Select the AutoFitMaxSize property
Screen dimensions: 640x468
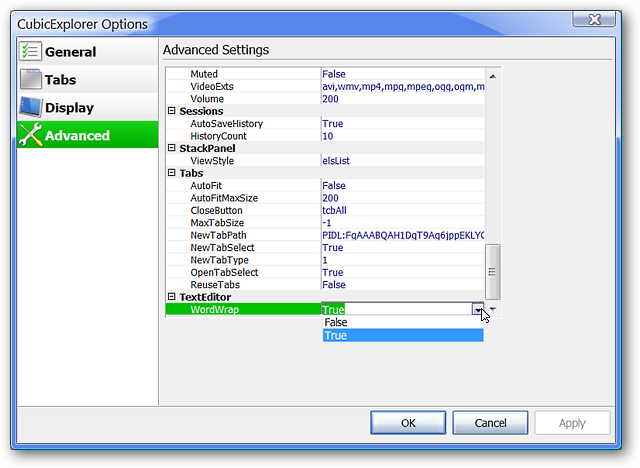click(224, 198)
